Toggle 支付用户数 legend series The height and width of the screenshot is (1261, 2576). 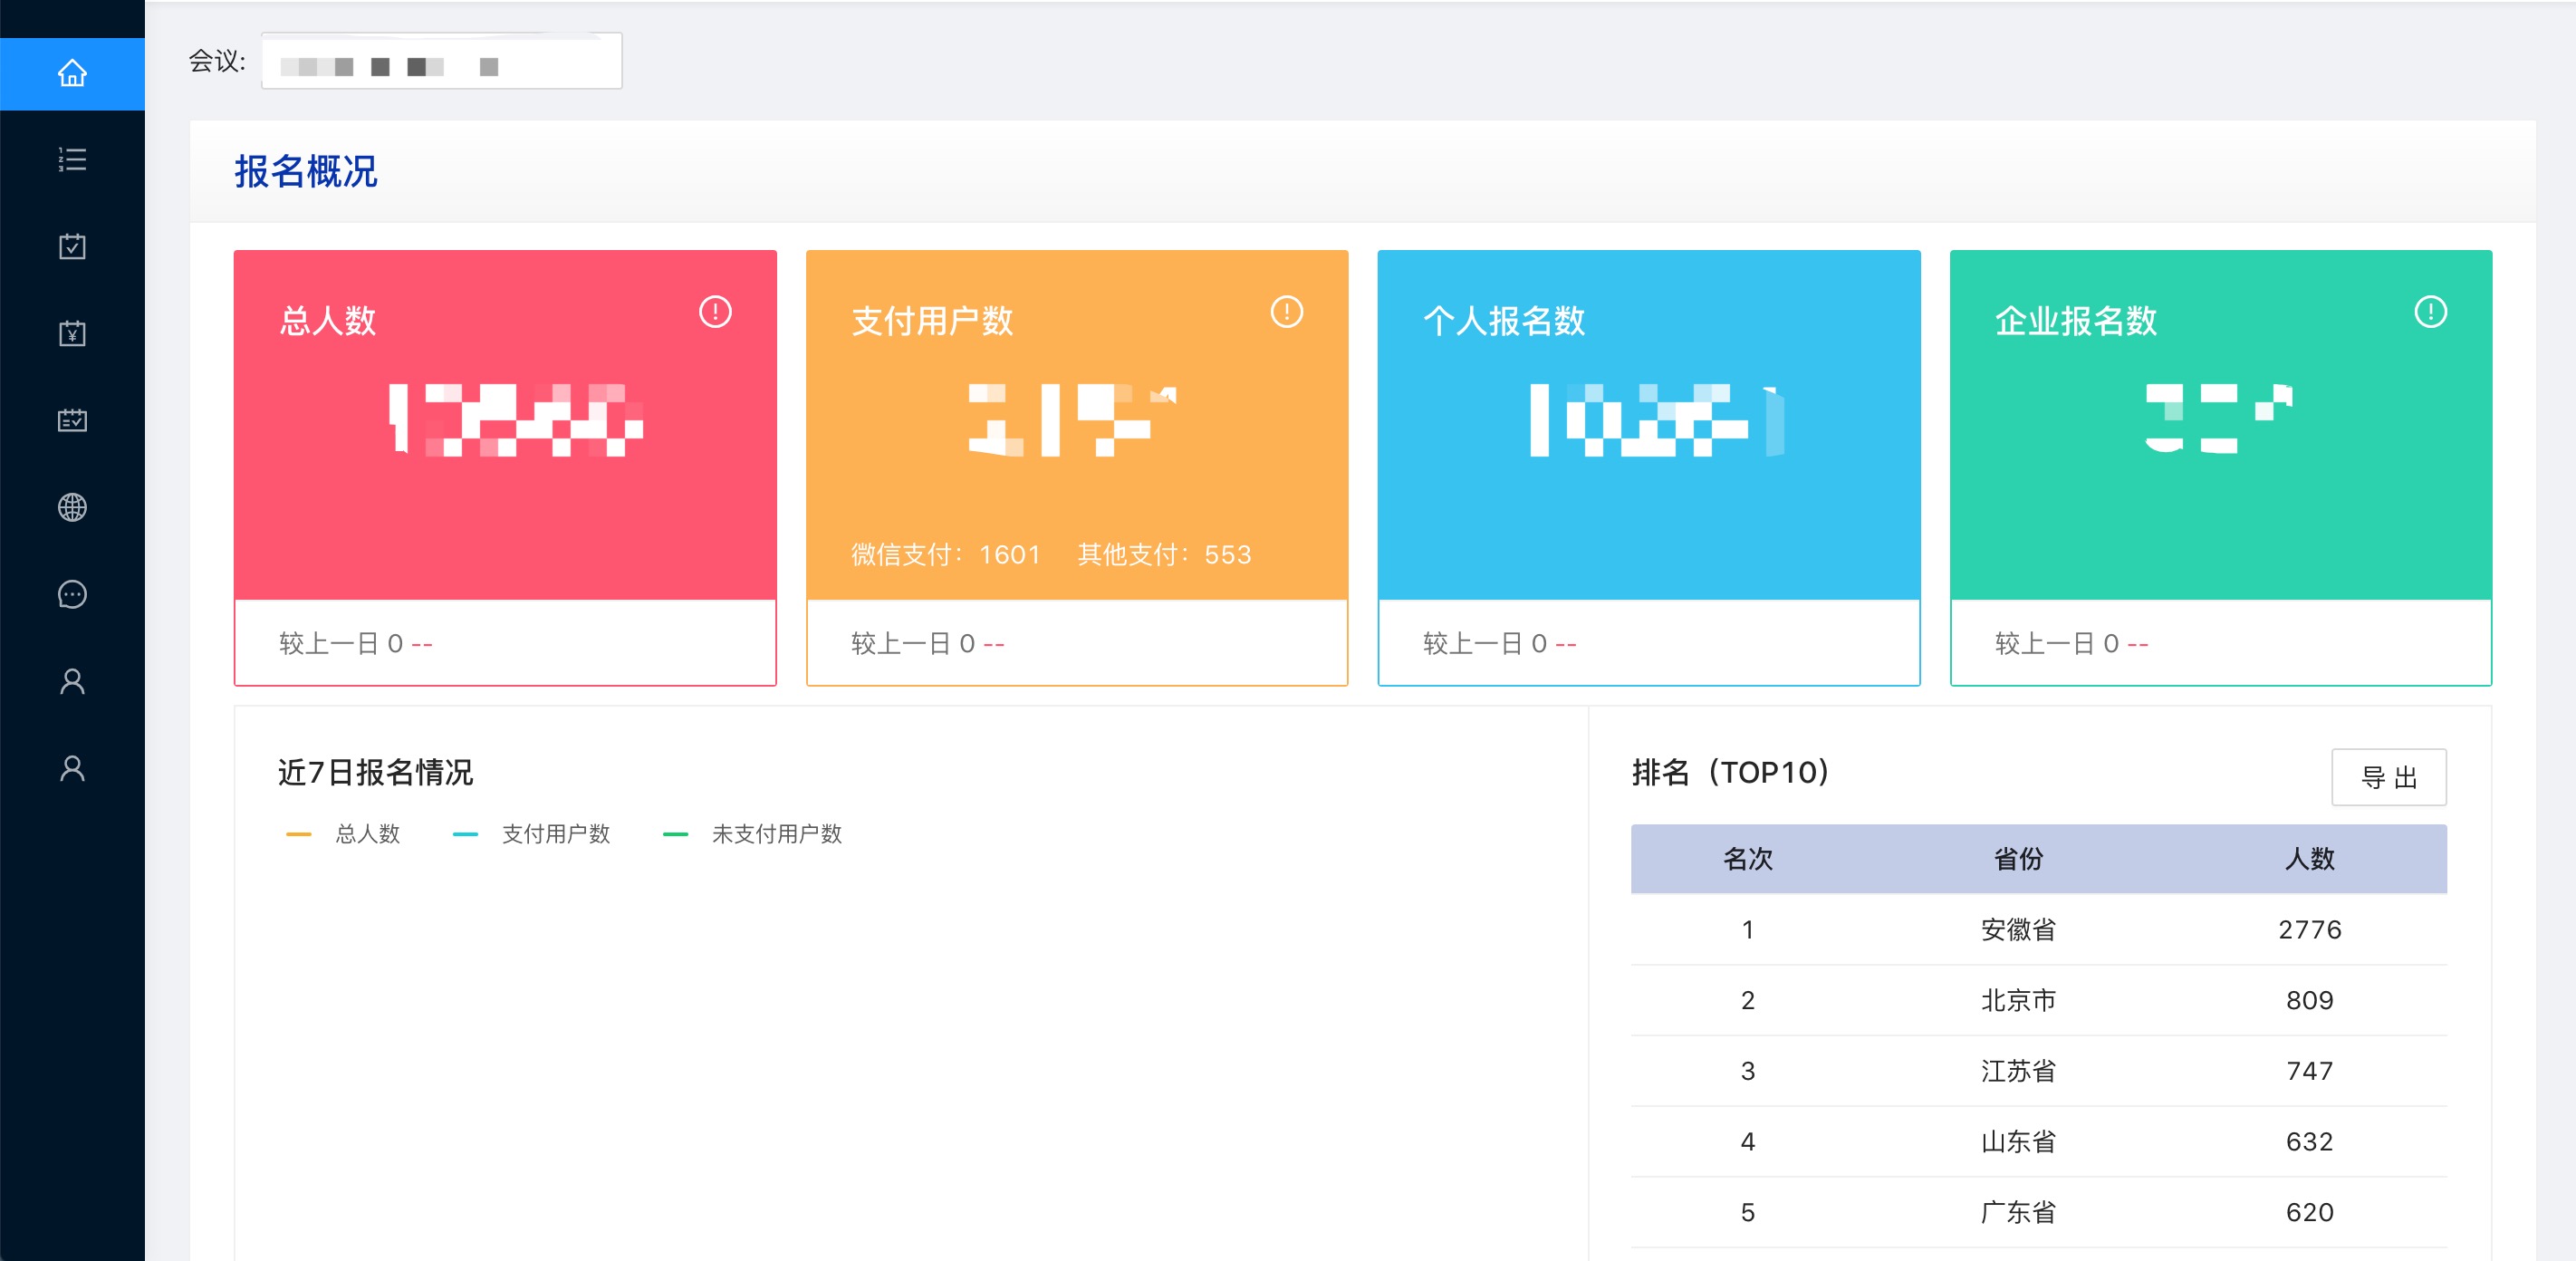[531, 834]
